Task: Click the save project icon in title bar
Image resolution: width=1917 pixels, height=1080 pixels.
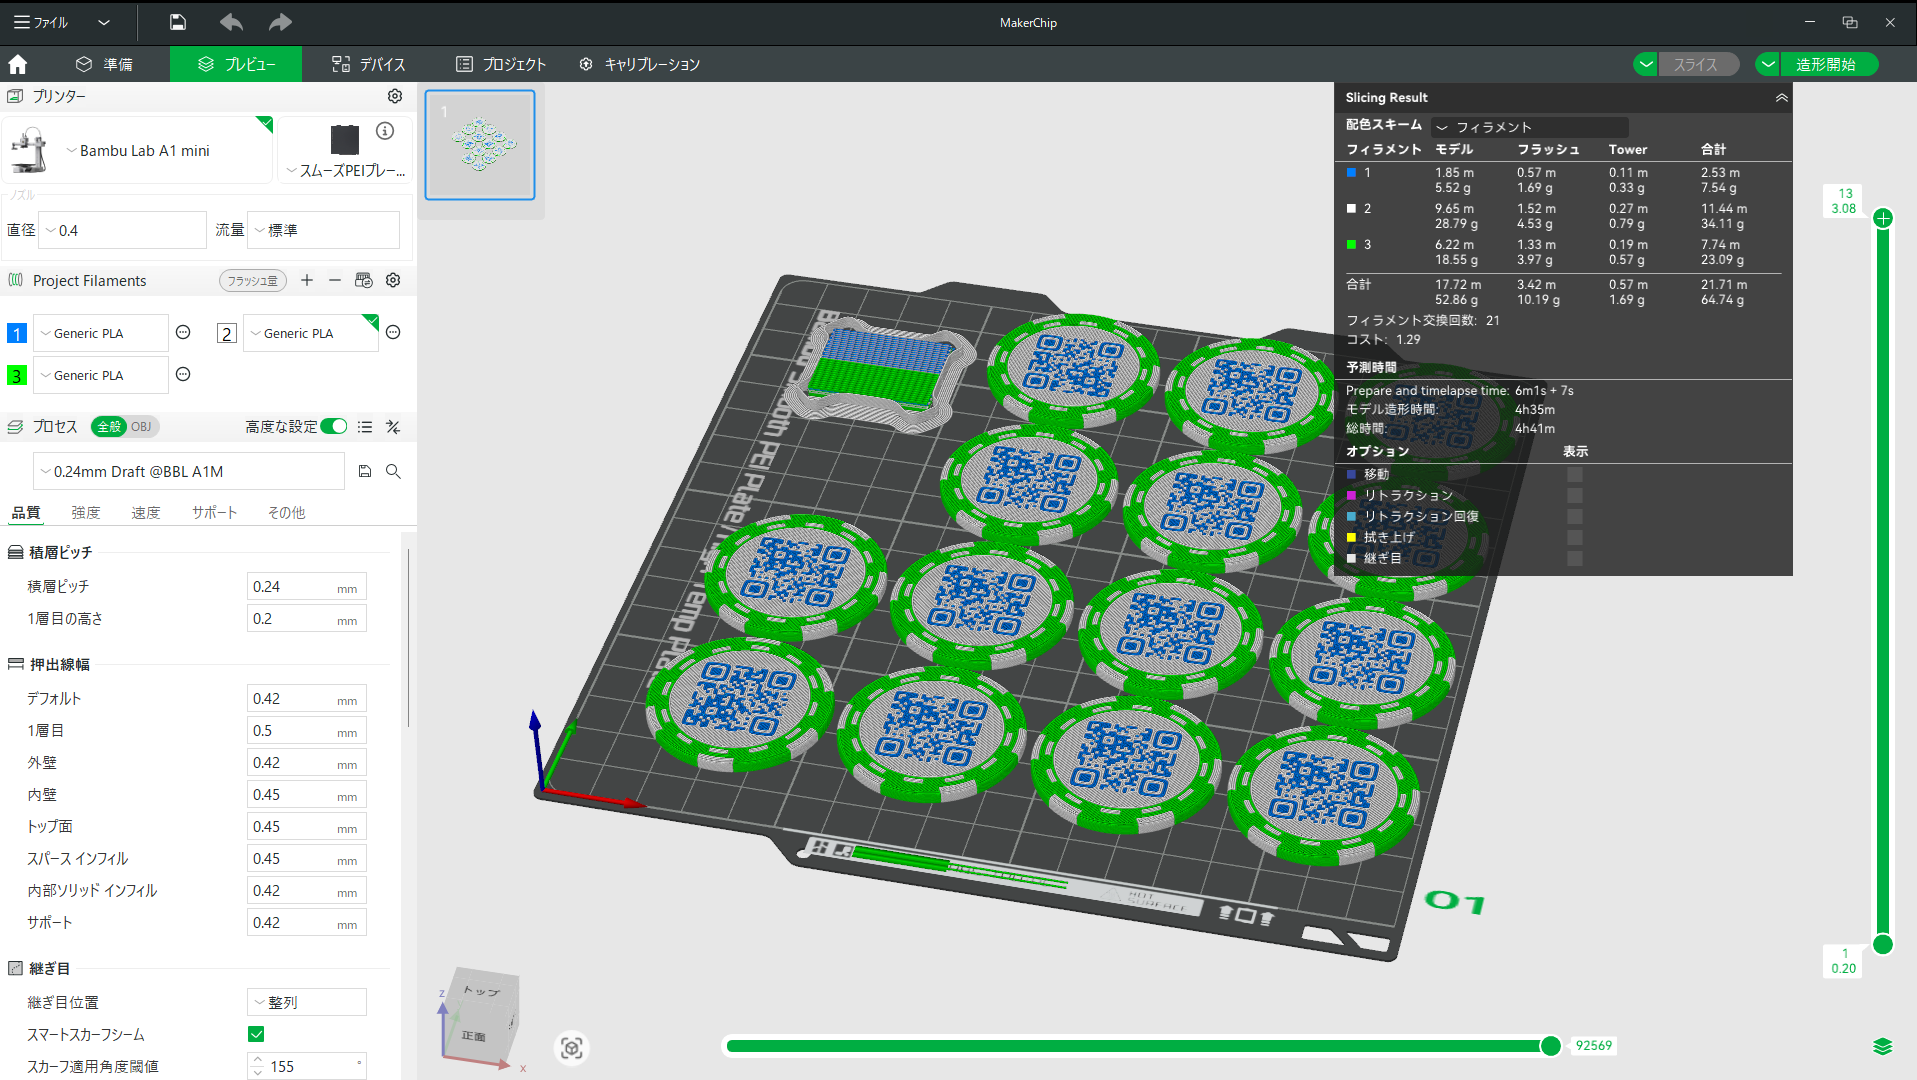Action: point(178,22)
